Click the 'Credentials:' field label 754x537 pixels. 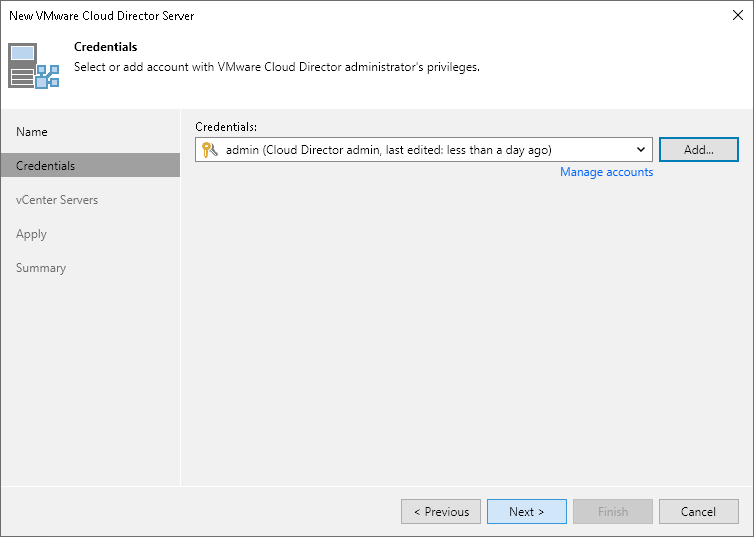226,127
